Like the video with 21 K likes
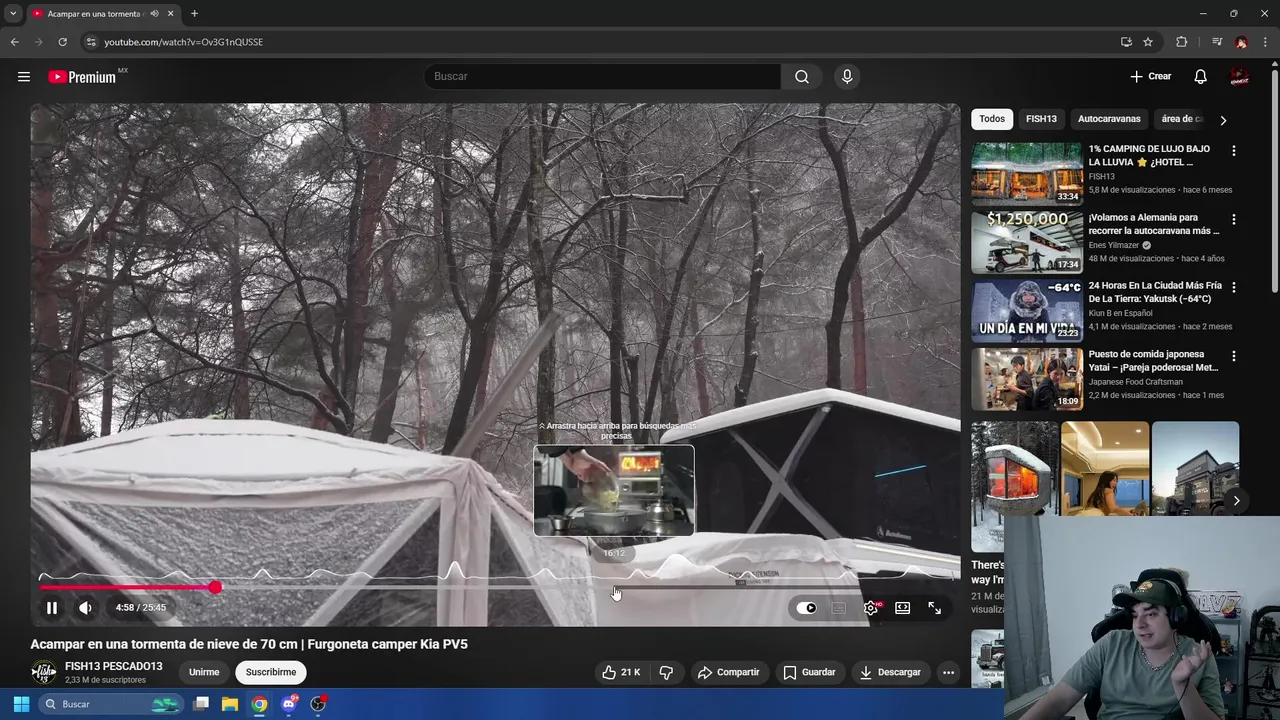Screen dimensions: 1280x720 click(x=620, y=672)
